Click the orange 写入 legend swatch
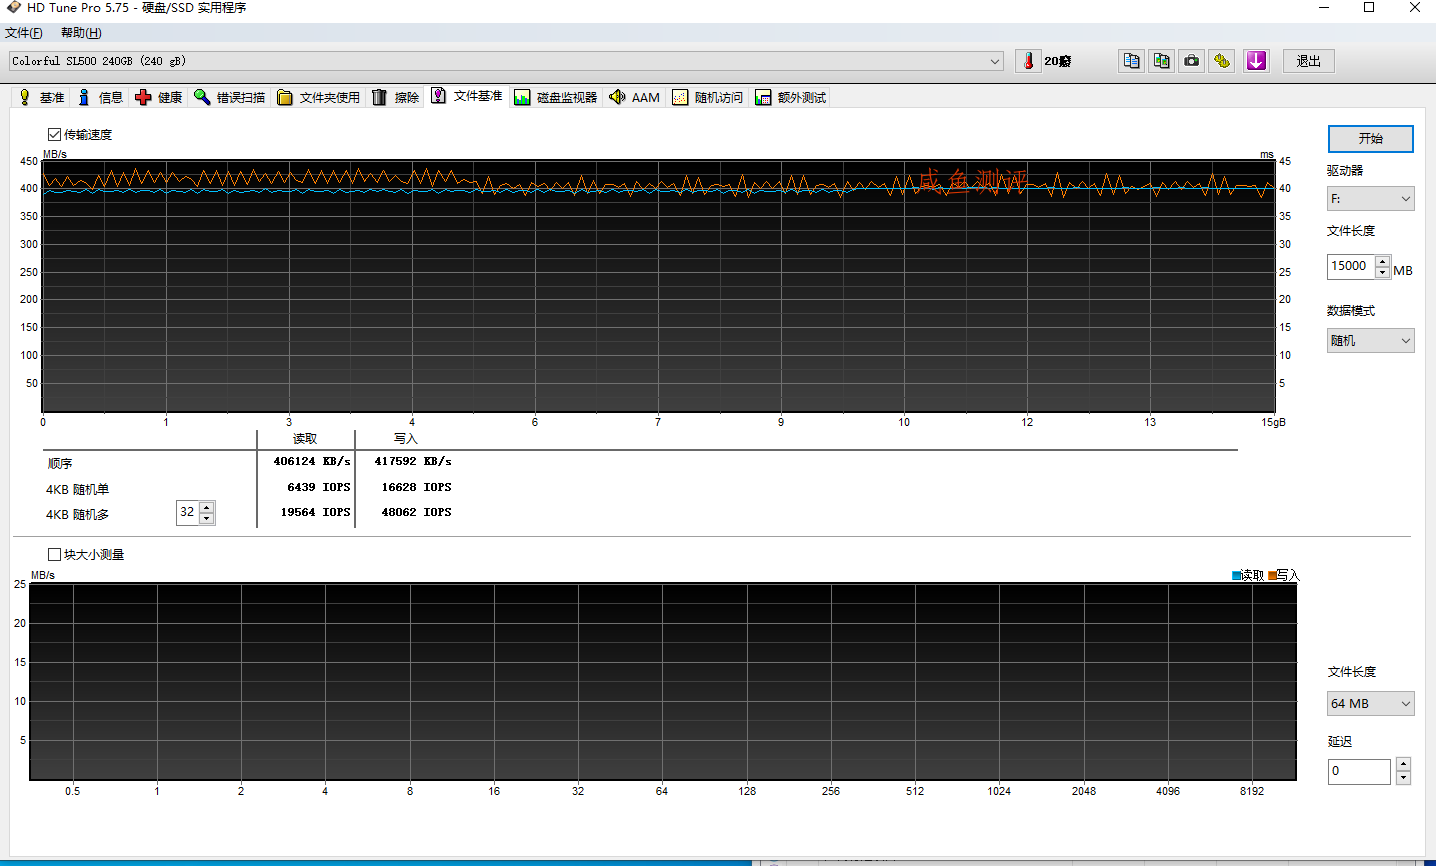This screenshot has width=1436, height=866. coord(1272,575)
